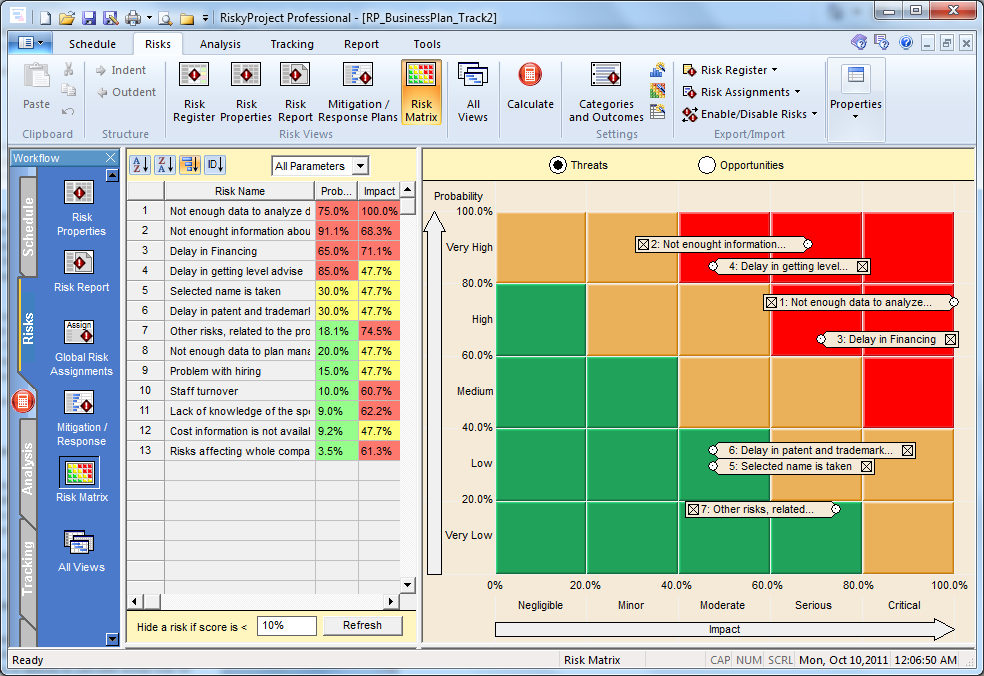Viewport: 984px width, 676px height.
Task: Toggle checkbox on risk 3 Delay in Financing label
Action: tap(951, 340)
